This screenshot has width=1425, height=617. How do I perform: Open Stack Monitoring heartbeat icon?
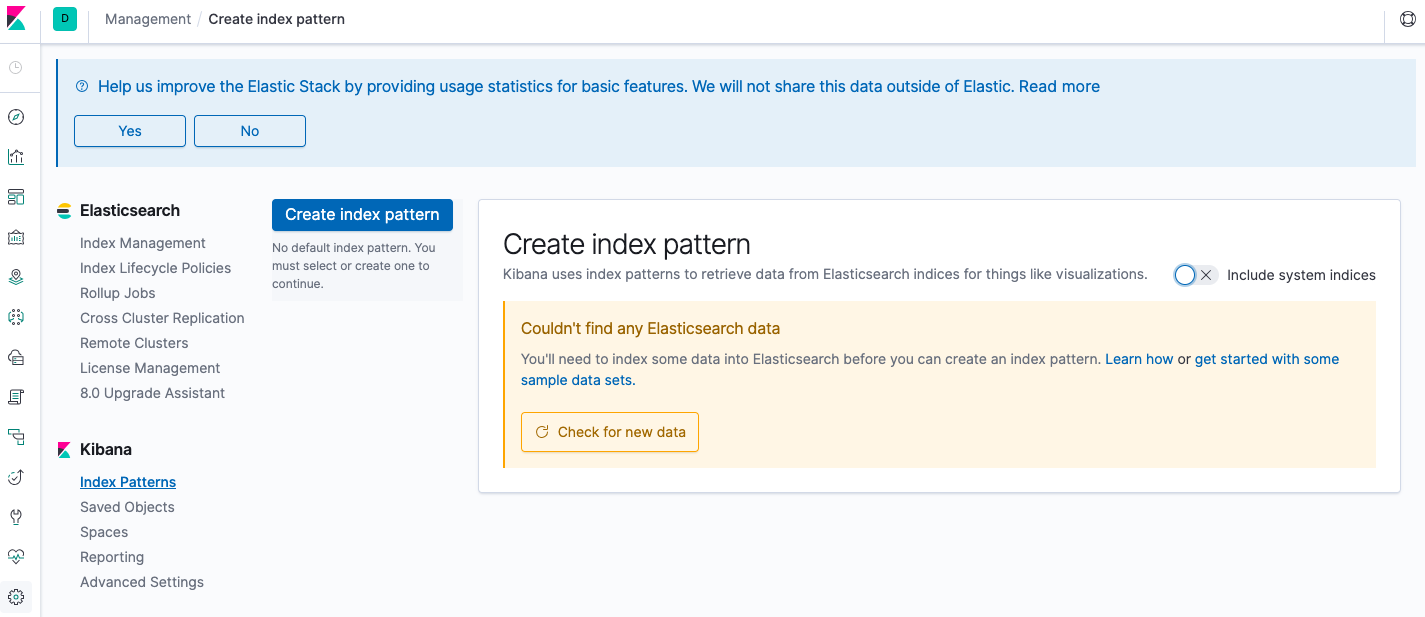[16, 557]
